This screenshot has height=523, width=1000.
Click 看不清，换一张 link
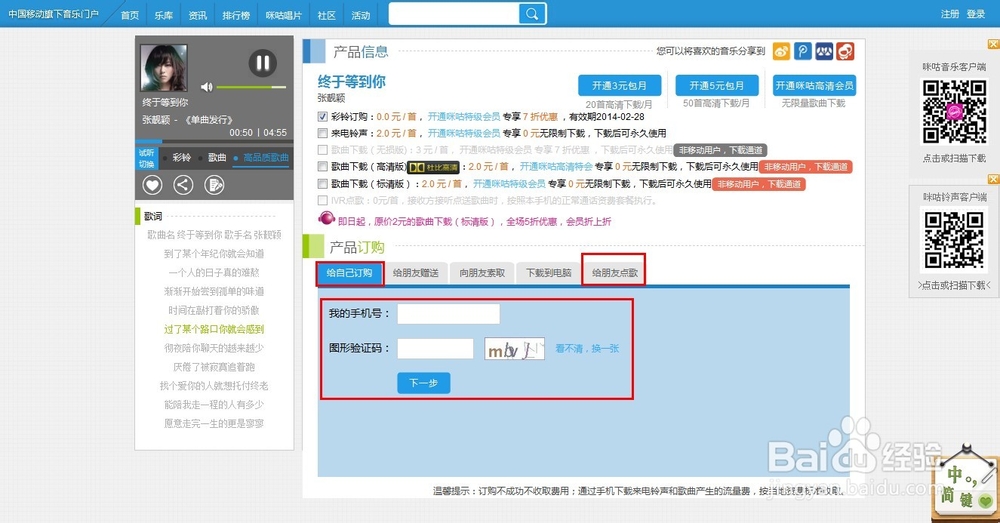[587, 349]
